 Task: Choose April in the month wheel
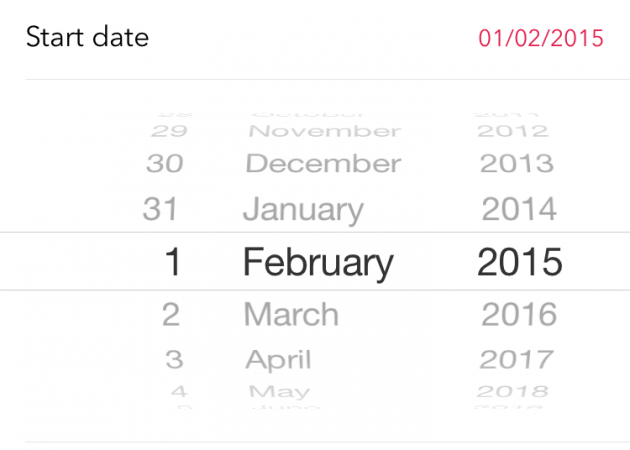(279, 359)
